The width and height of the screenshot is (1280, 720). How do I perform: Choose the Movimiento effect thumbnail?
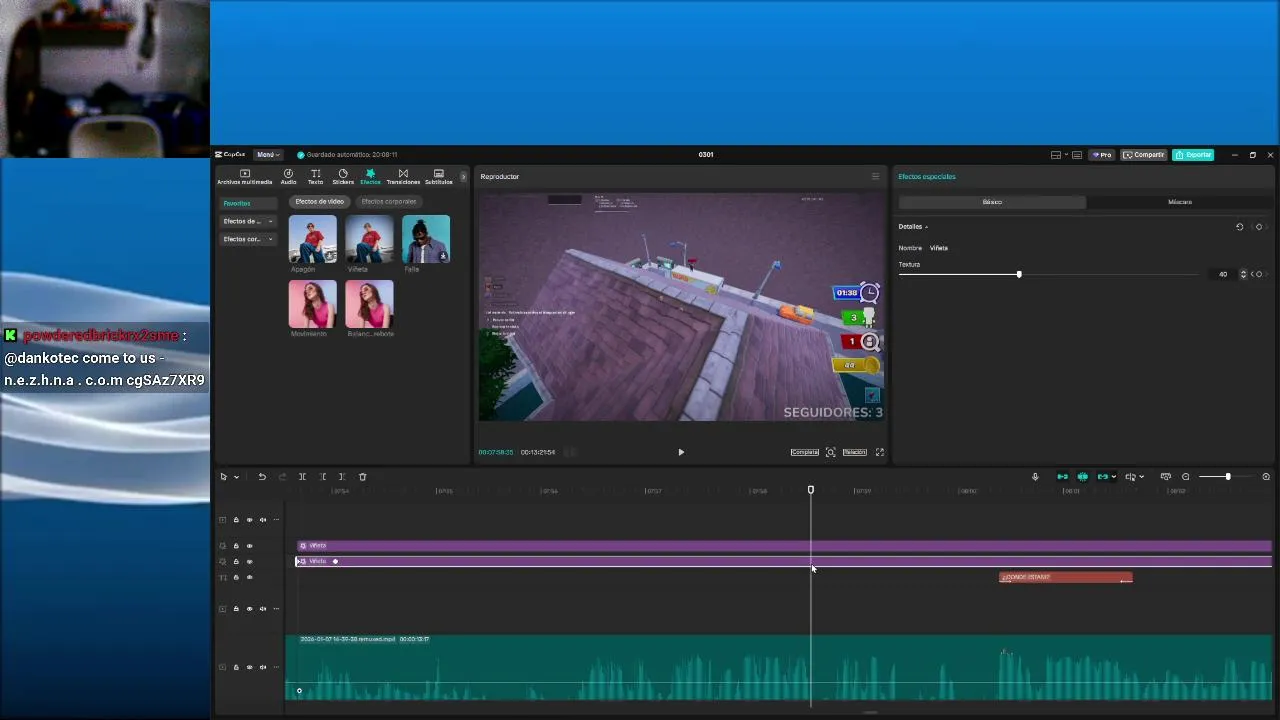tap(313, 304)
